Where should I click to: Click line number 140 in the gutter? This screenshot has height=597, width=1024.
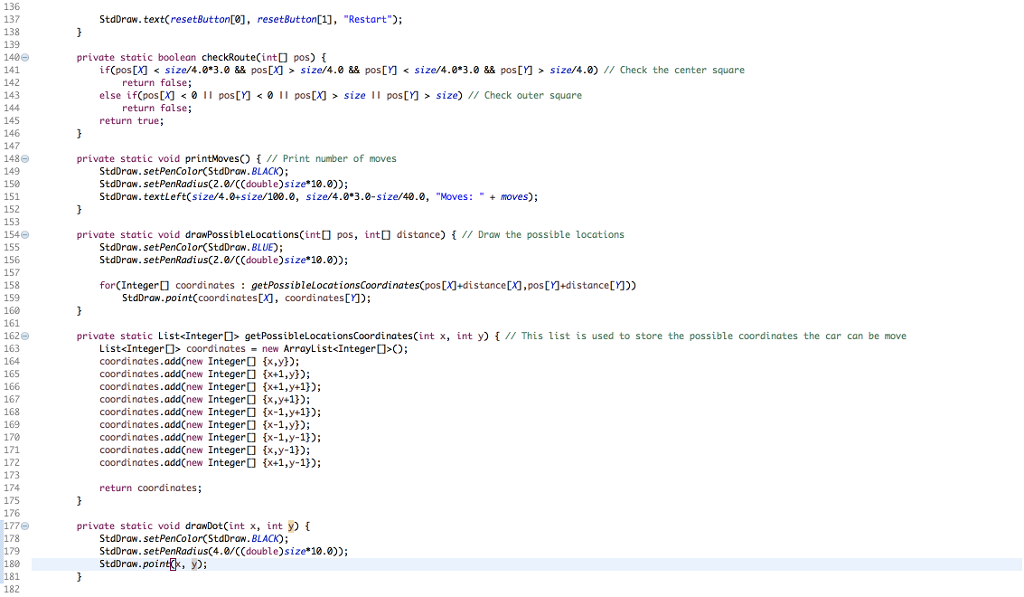pyautogui.click(x=12, y=58)
